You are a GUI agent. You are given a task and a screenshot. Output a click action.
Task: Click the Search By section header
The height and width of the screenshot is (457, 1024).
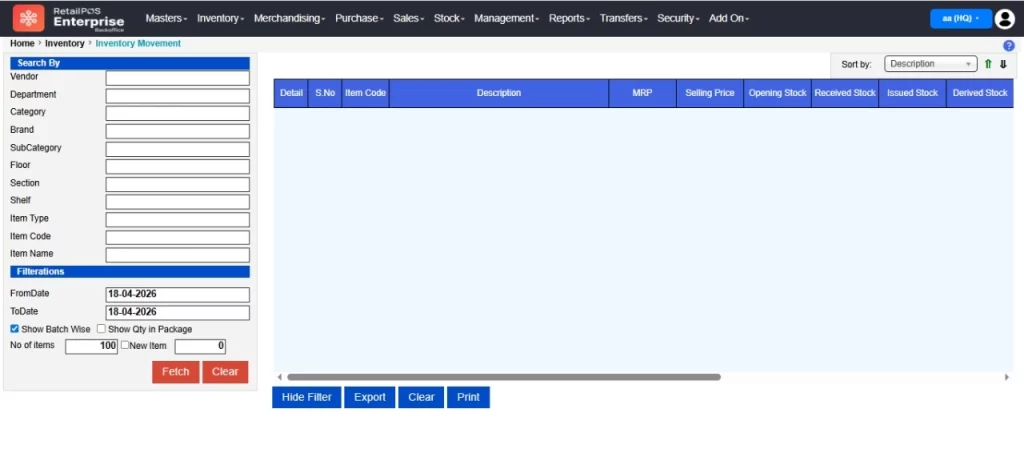click(x=130, y=63)
